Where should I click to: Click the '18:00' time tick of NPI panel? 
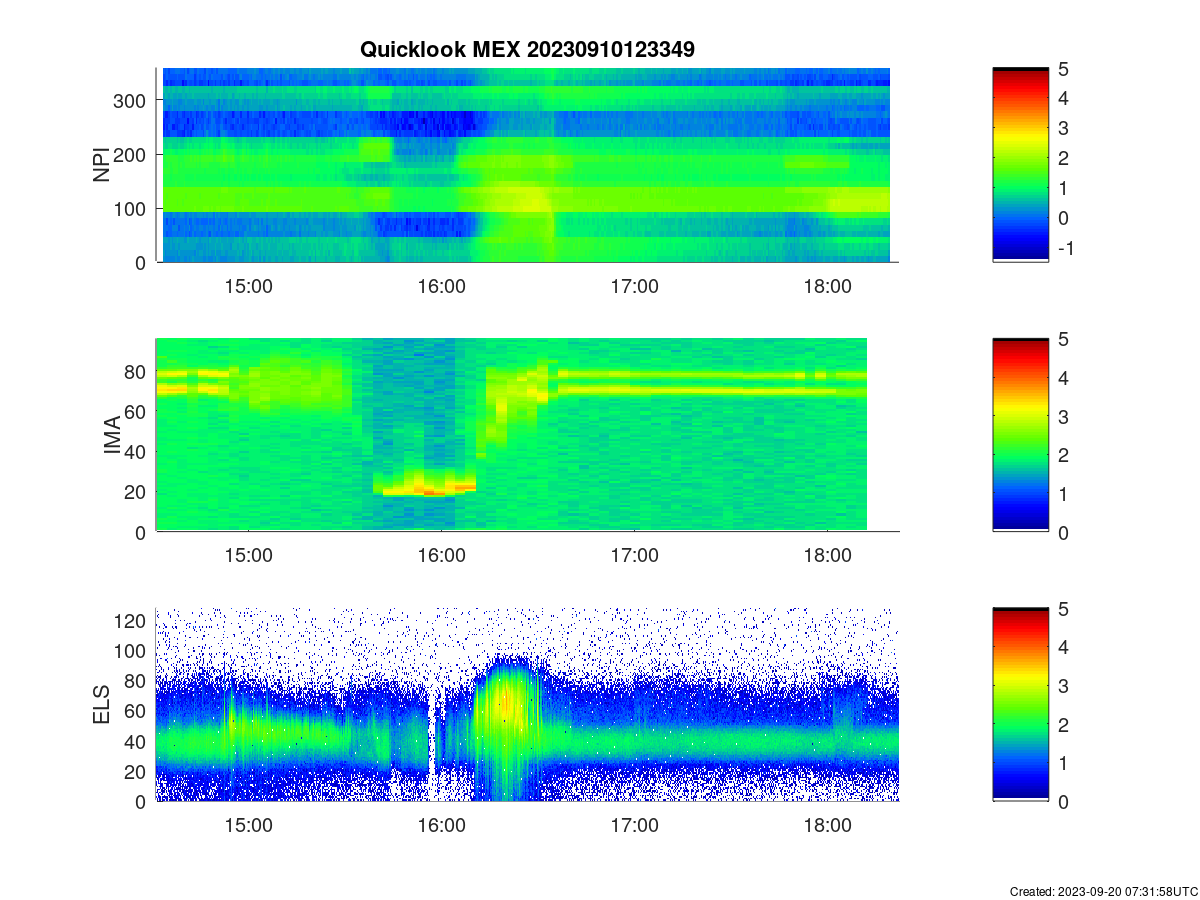pyautogui.click(x=828, y=286)
